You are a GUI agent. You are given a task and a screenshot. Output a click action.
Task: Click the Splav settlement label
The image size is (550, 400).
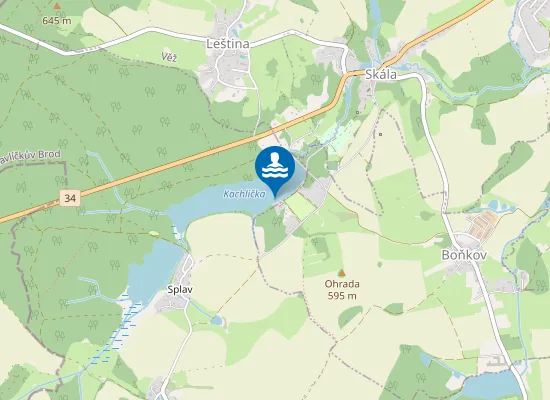[180, 289]
